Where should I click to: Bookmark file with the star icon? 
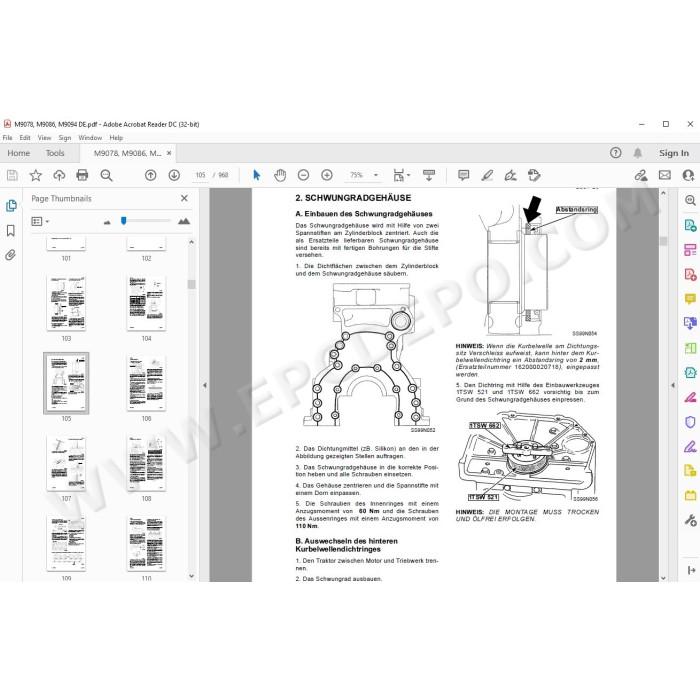(x=35, y=175)
